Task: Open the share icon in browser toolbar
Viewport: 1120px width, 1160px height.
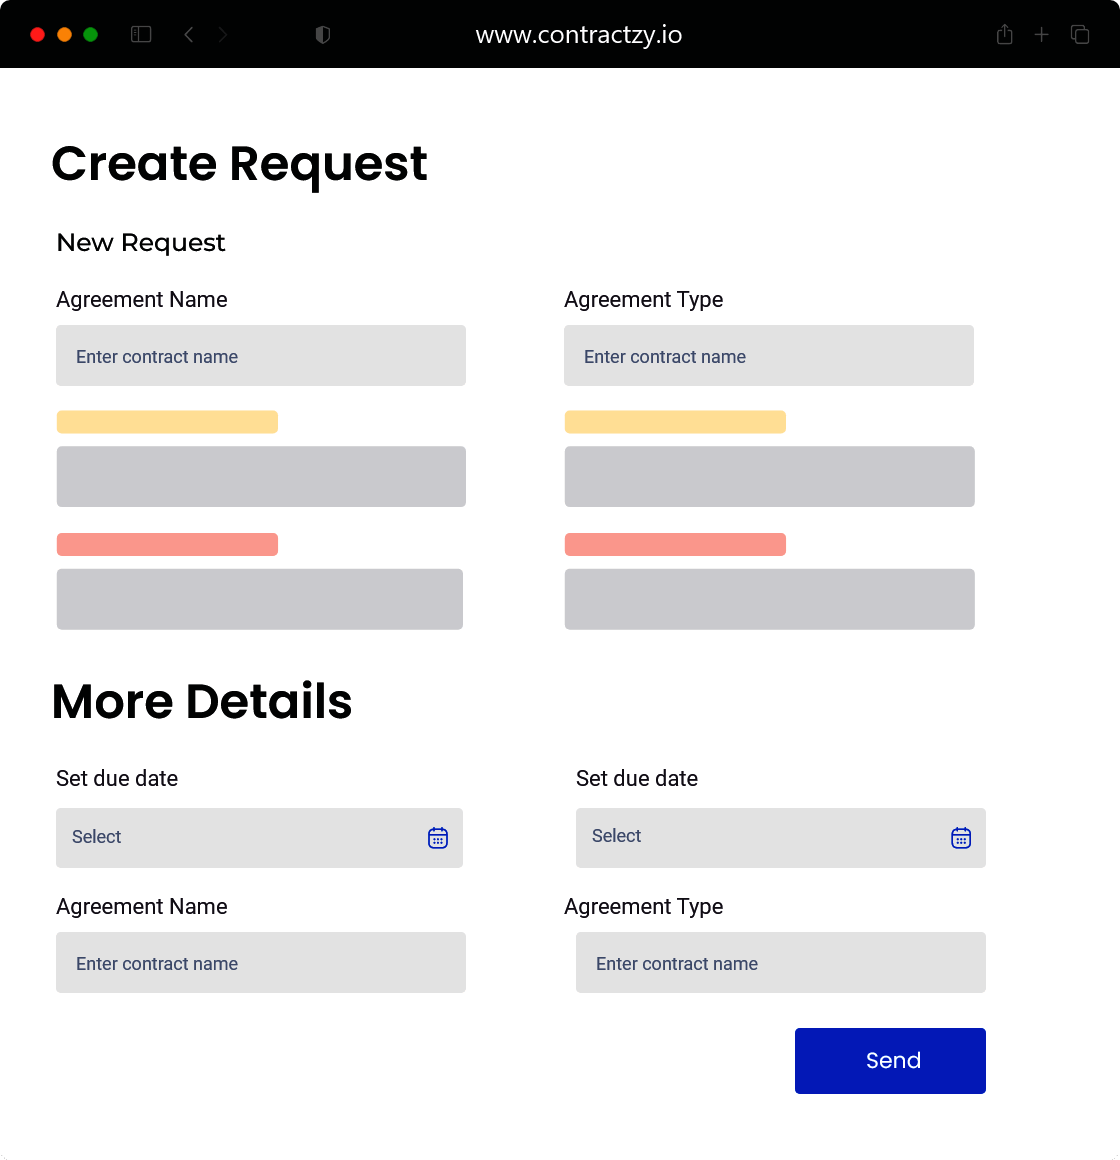Action: [1005, 35]
